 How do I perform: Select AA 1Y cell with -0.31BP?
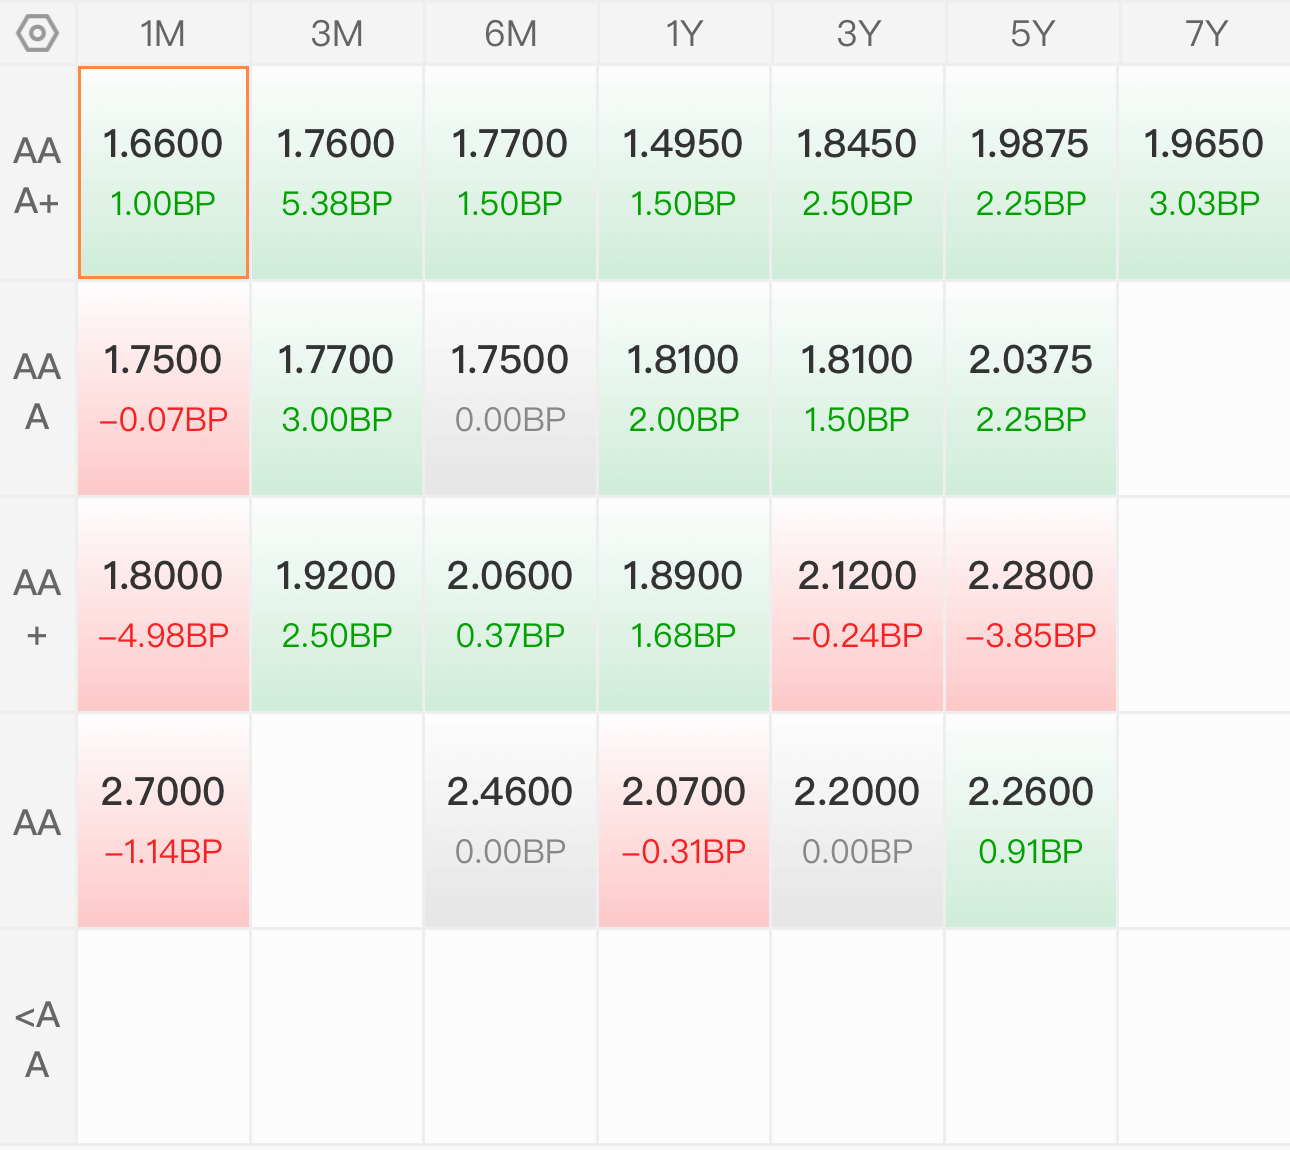tap(684, 820)
